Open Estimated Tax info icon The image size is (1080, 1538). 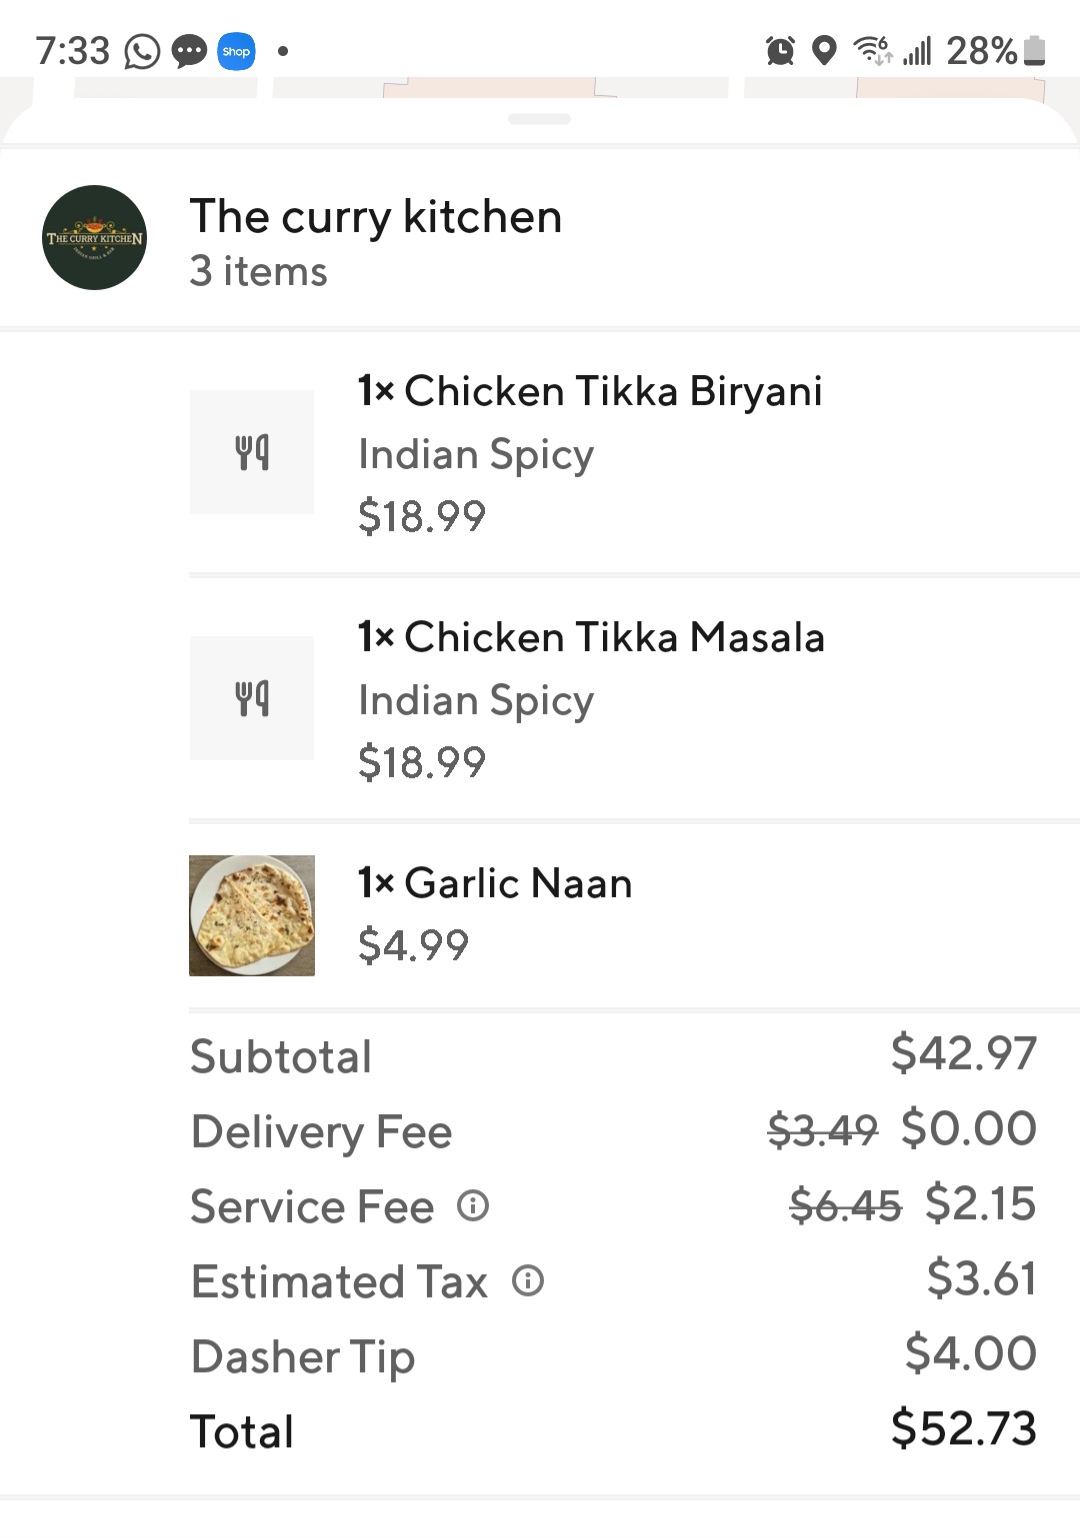coord(528,1281)
